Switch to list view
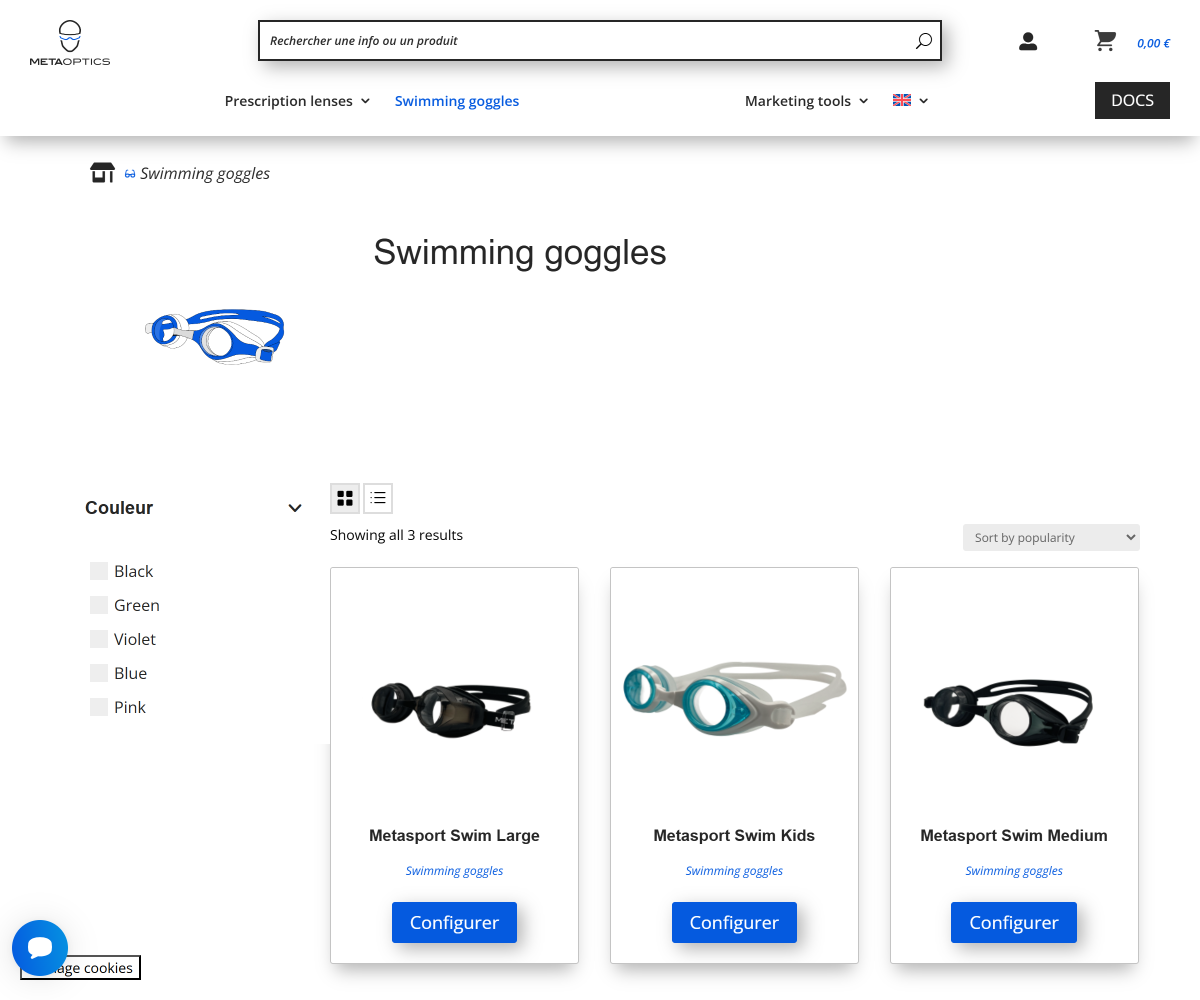This screenshot has width=1200, height=1000. click(378, 498)
